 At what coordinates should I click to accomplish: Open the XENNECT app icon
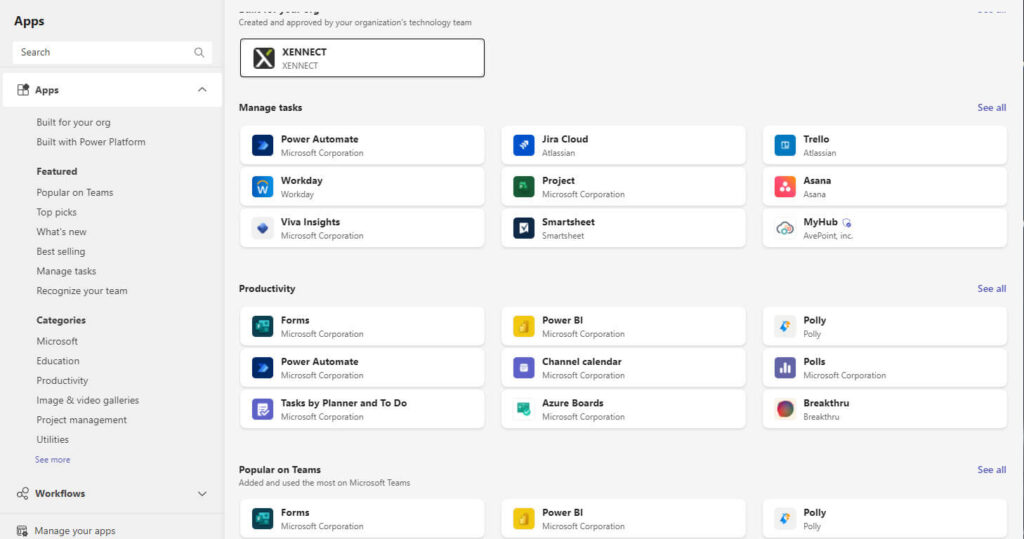(x=264, y=58)
